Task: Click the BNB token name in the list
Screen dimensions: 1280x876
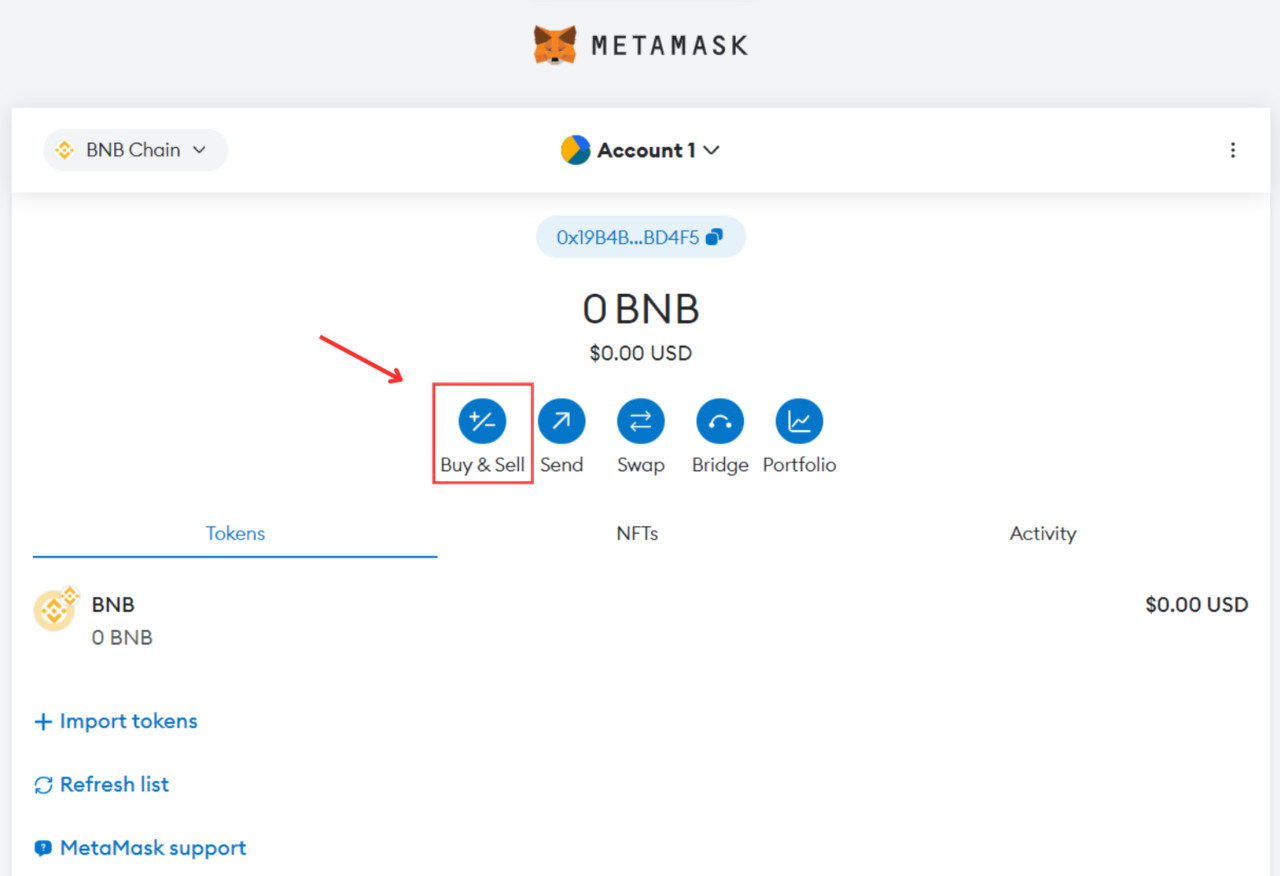Action: (x=113, y=605)
